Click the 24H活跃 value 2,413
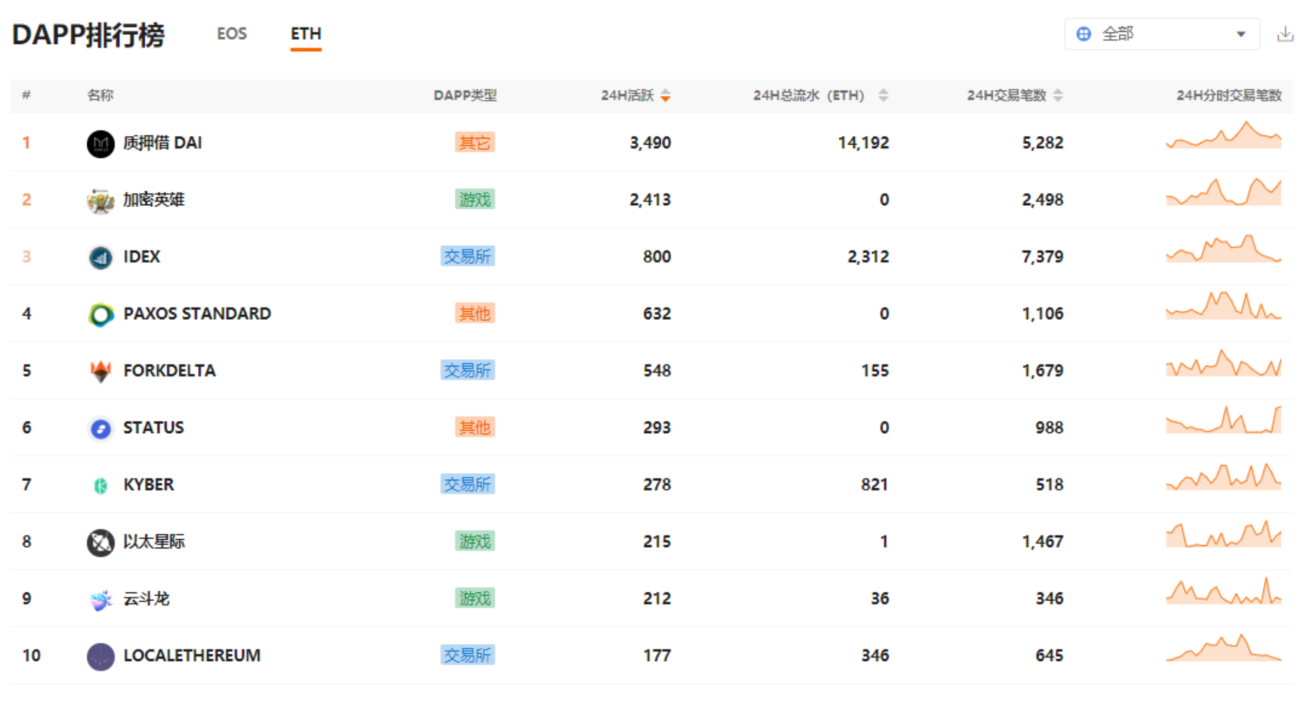Viewport: 1305px width, 709px height. coord(650,200)
